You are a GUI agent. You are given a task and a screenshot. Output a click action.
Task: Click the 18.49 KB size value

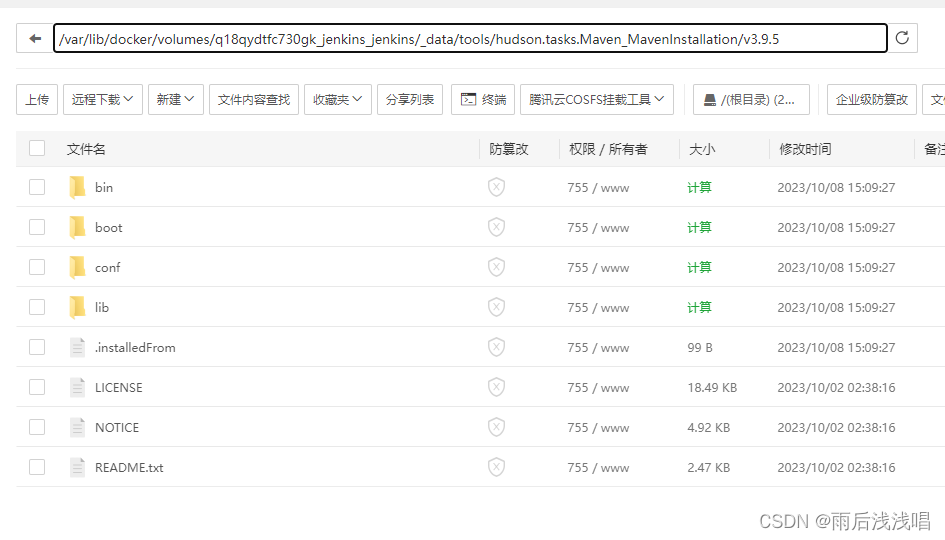(x=712, y=388)
